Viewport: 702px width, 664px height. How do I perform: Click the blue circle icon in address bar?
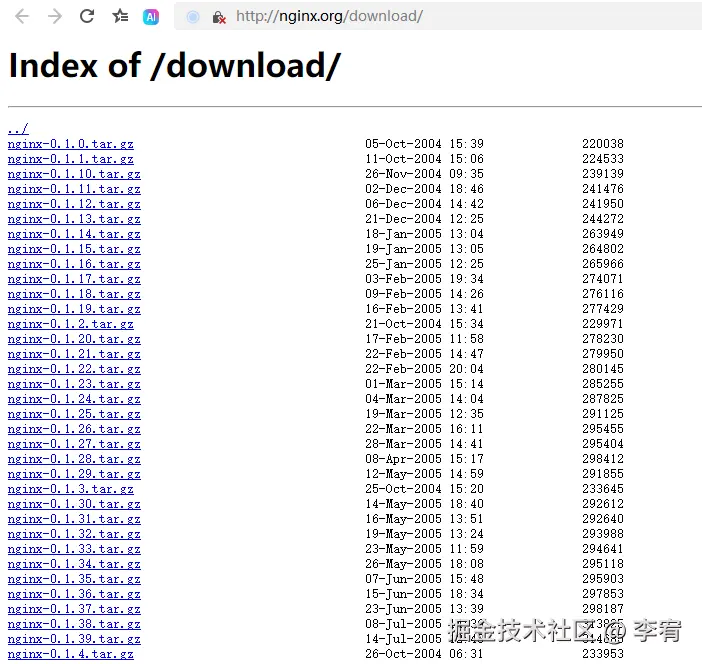click(x=193, y=17)
